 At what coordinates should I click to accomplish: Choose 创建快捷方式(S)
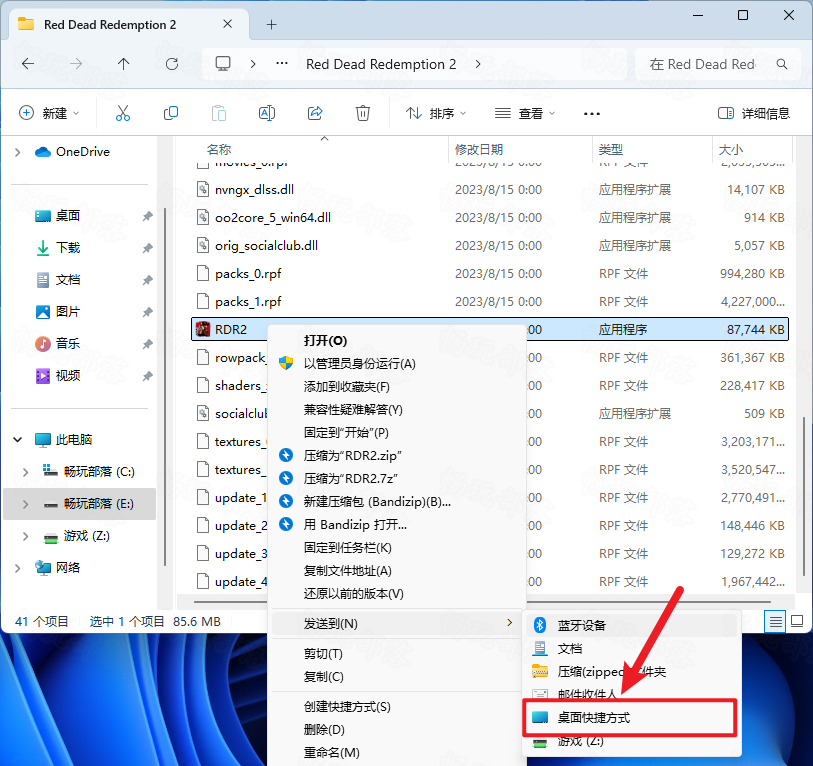click(x=397, y=707)
